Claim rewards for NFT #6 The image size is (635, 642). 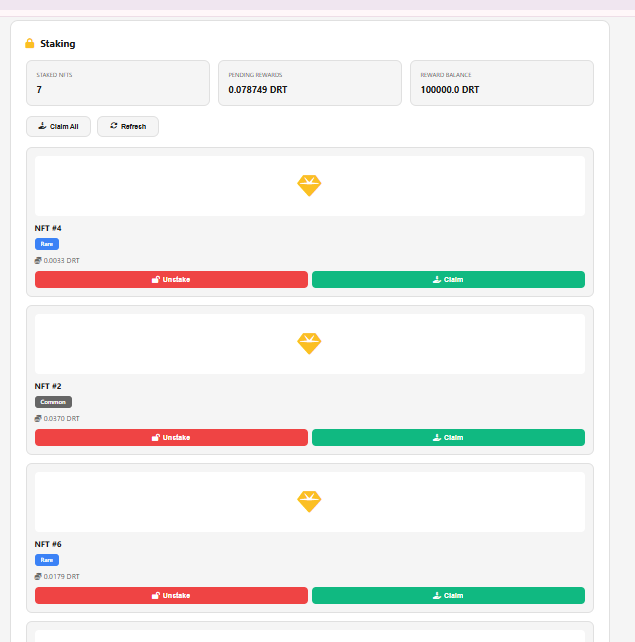[448, 596]
